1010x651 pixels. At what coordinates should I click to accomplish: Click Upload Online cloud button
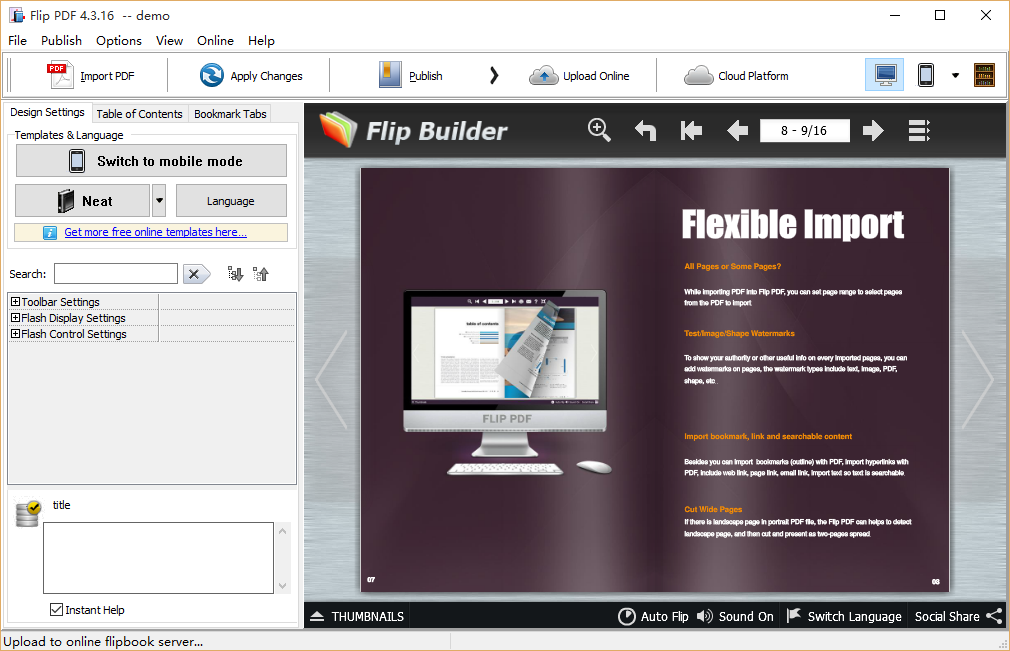[x=579, y=75]
